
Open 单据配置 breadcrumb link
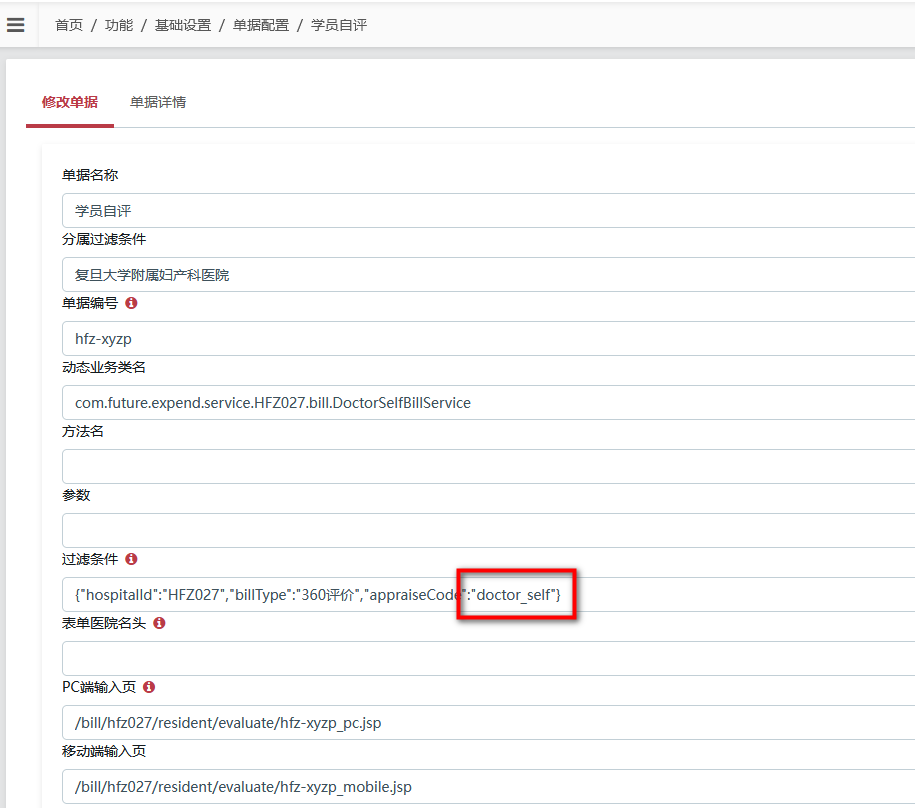tap(261, 25)
